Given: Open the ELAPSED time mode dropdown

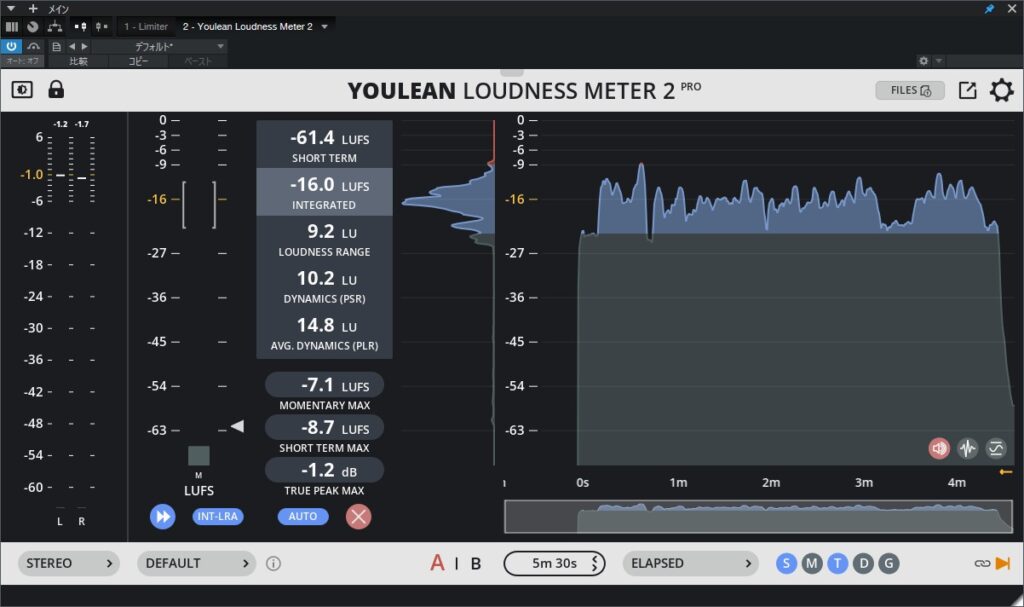Looking at the screenshot, I should pos(690,563).
